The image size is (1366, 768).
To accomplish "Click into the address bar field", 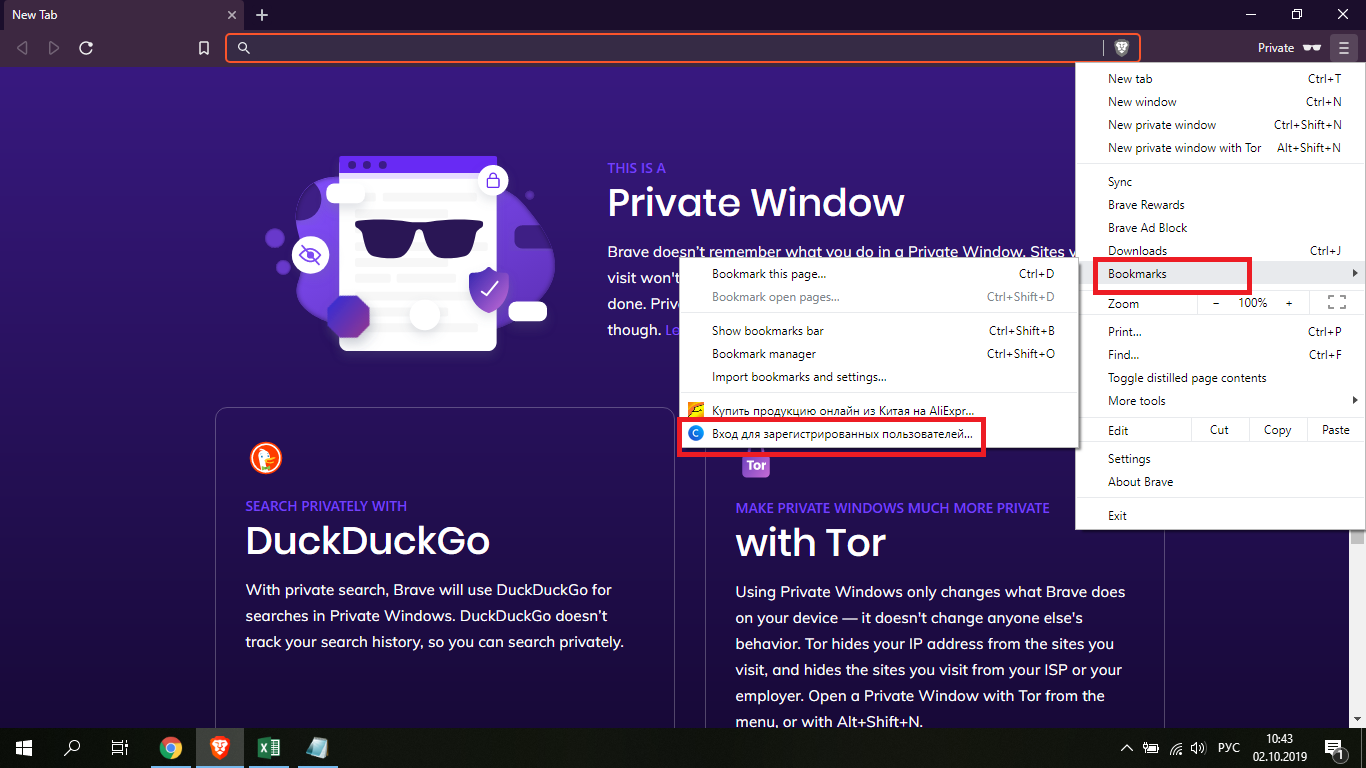I will click(x=682, y=48).
